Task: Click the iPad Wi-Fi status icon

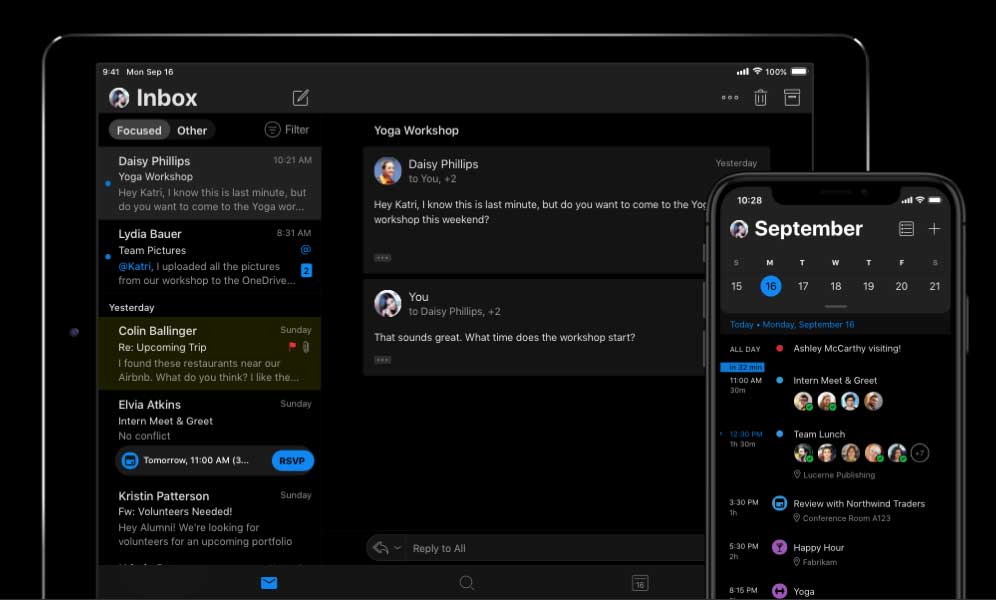Action: tap(757, 71)
